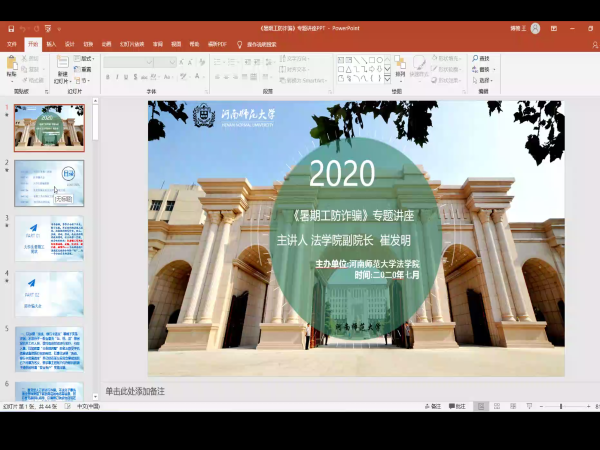Click the spell-check icon in the status bar

click(68, 406)
